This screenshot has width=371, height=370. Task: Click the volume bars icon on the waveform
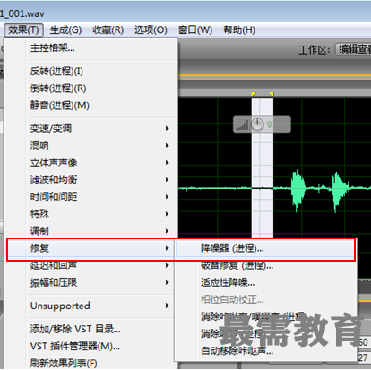[242, 125]
